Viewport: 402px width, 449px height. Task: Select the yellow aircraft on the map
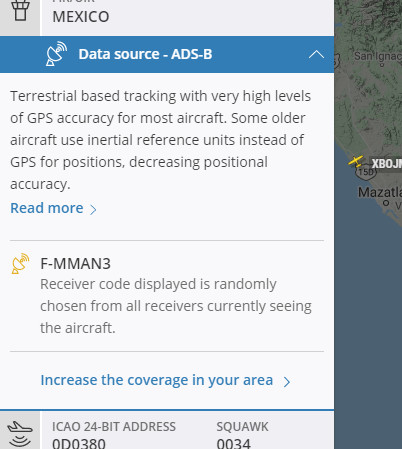[x=356, y=161]
